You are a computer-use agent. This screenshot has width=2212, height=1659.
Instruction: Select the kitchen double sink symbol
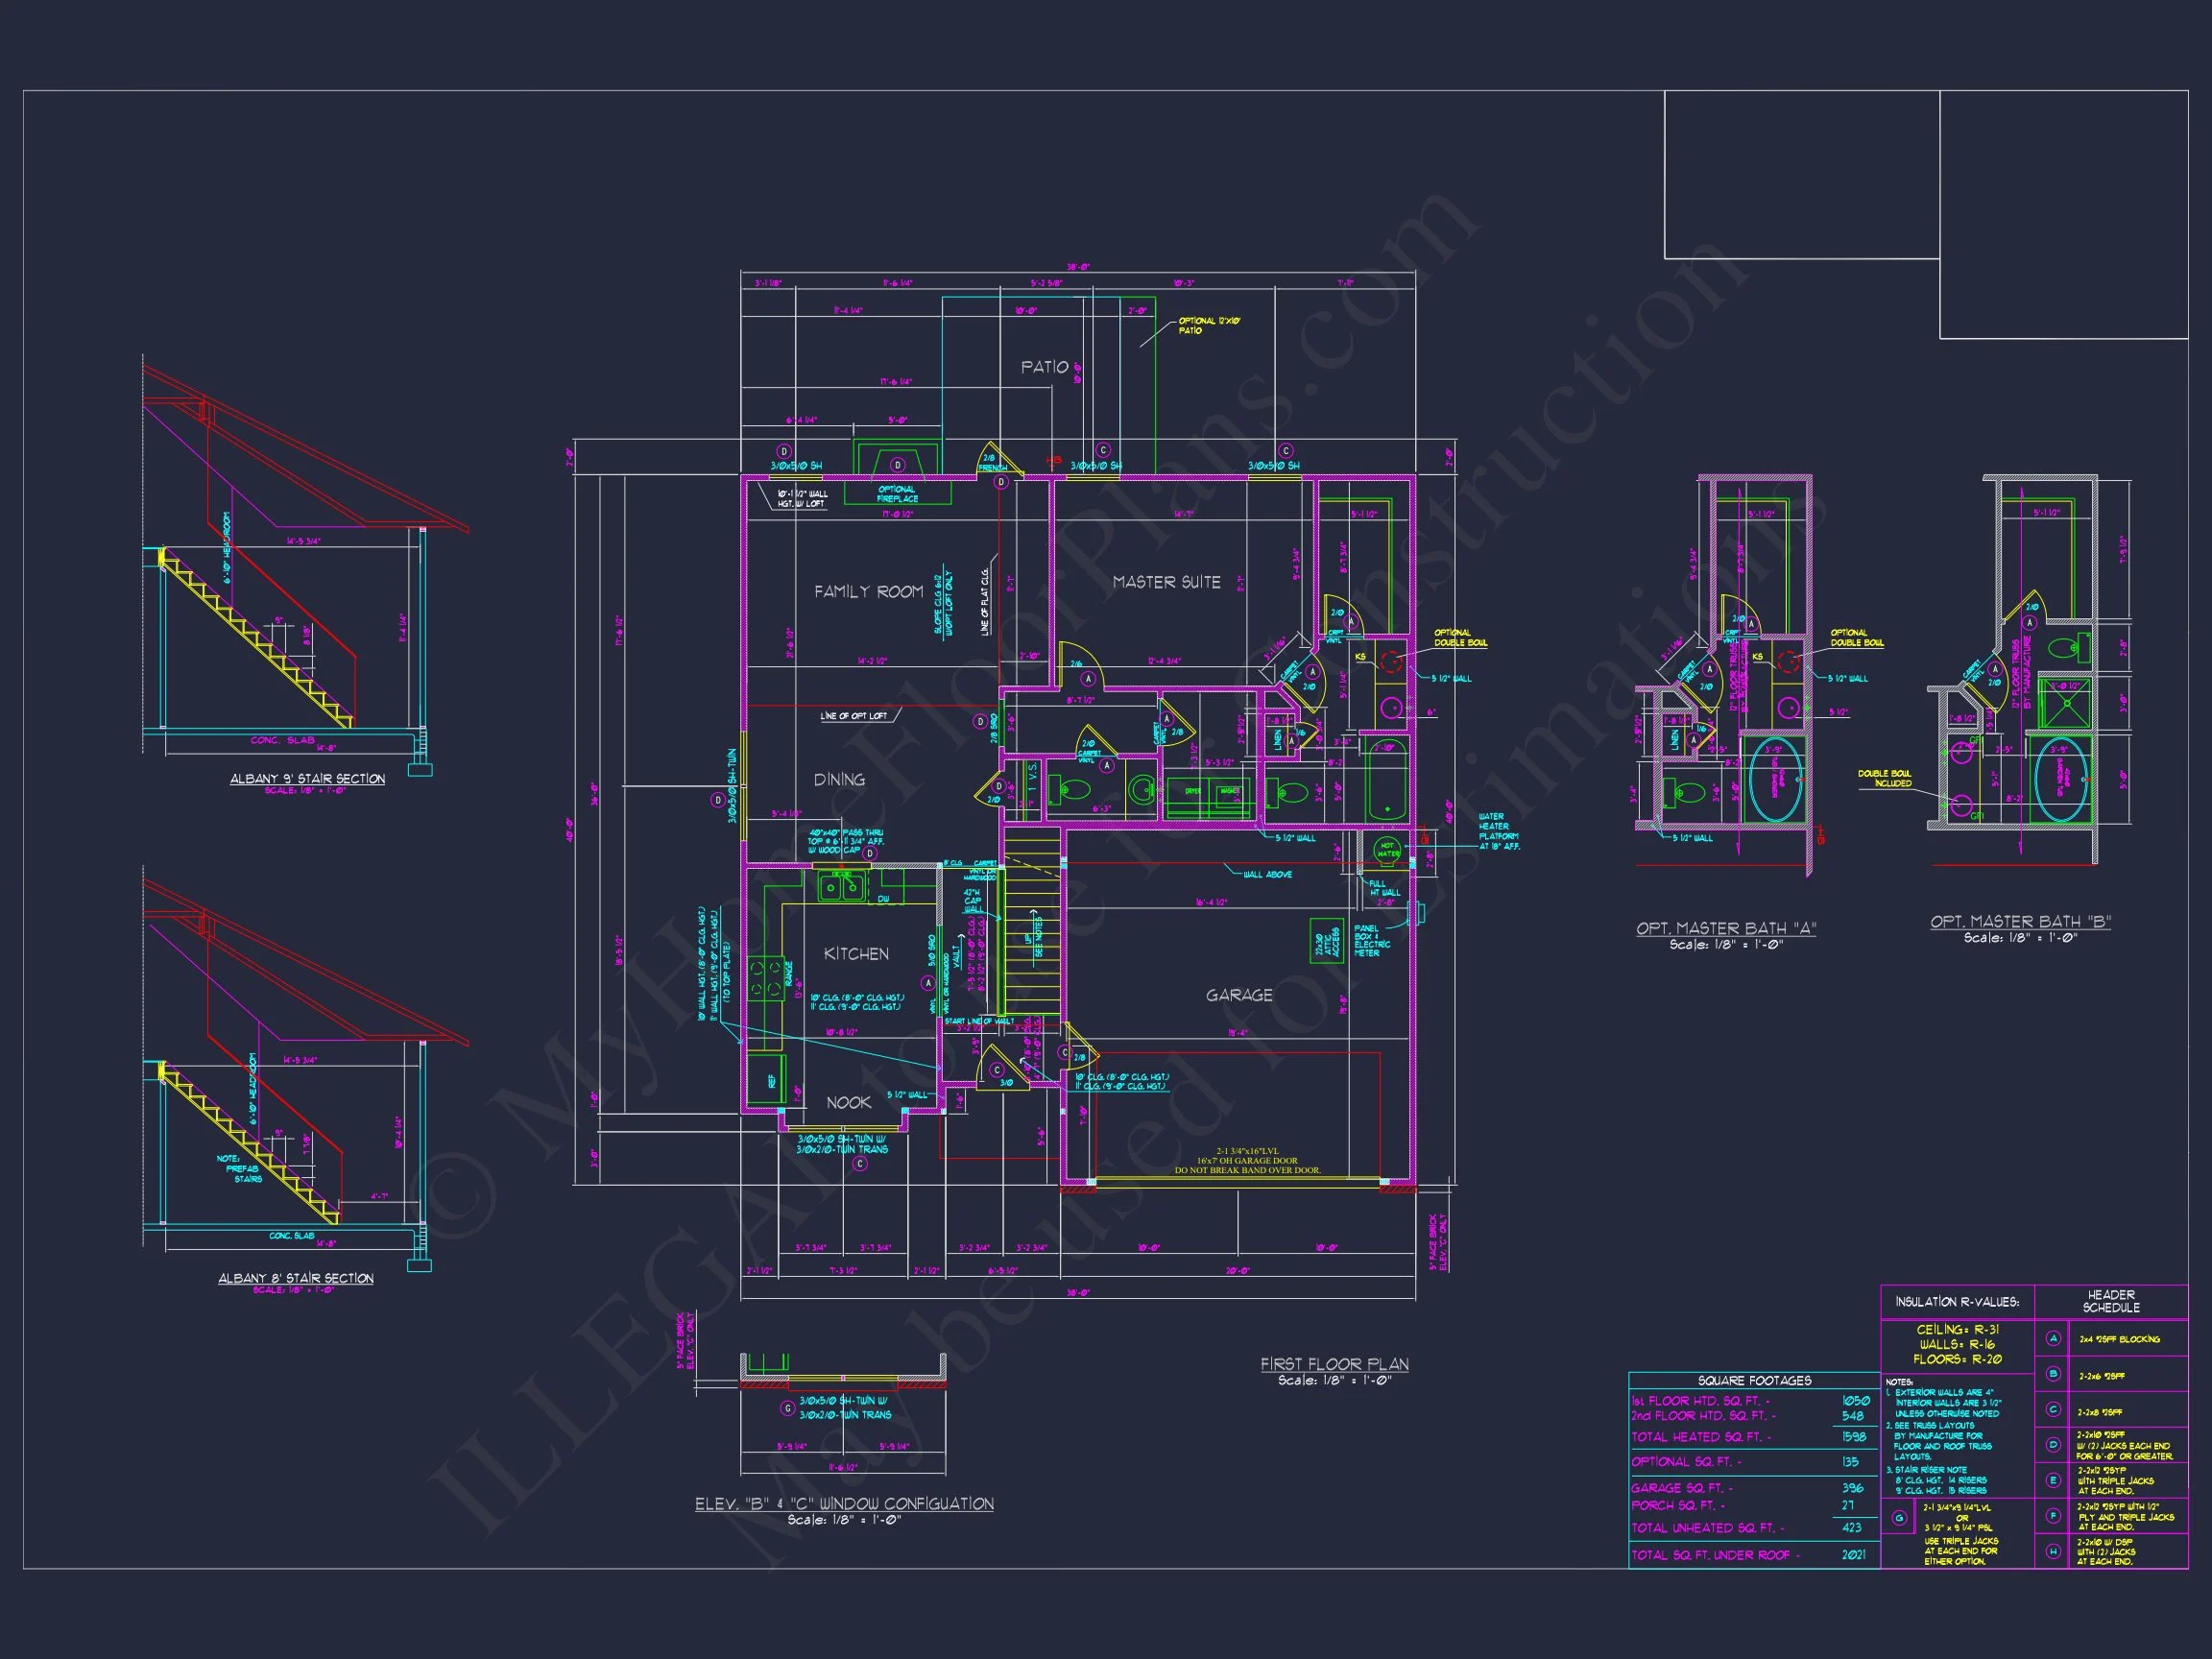click(841, 885)
